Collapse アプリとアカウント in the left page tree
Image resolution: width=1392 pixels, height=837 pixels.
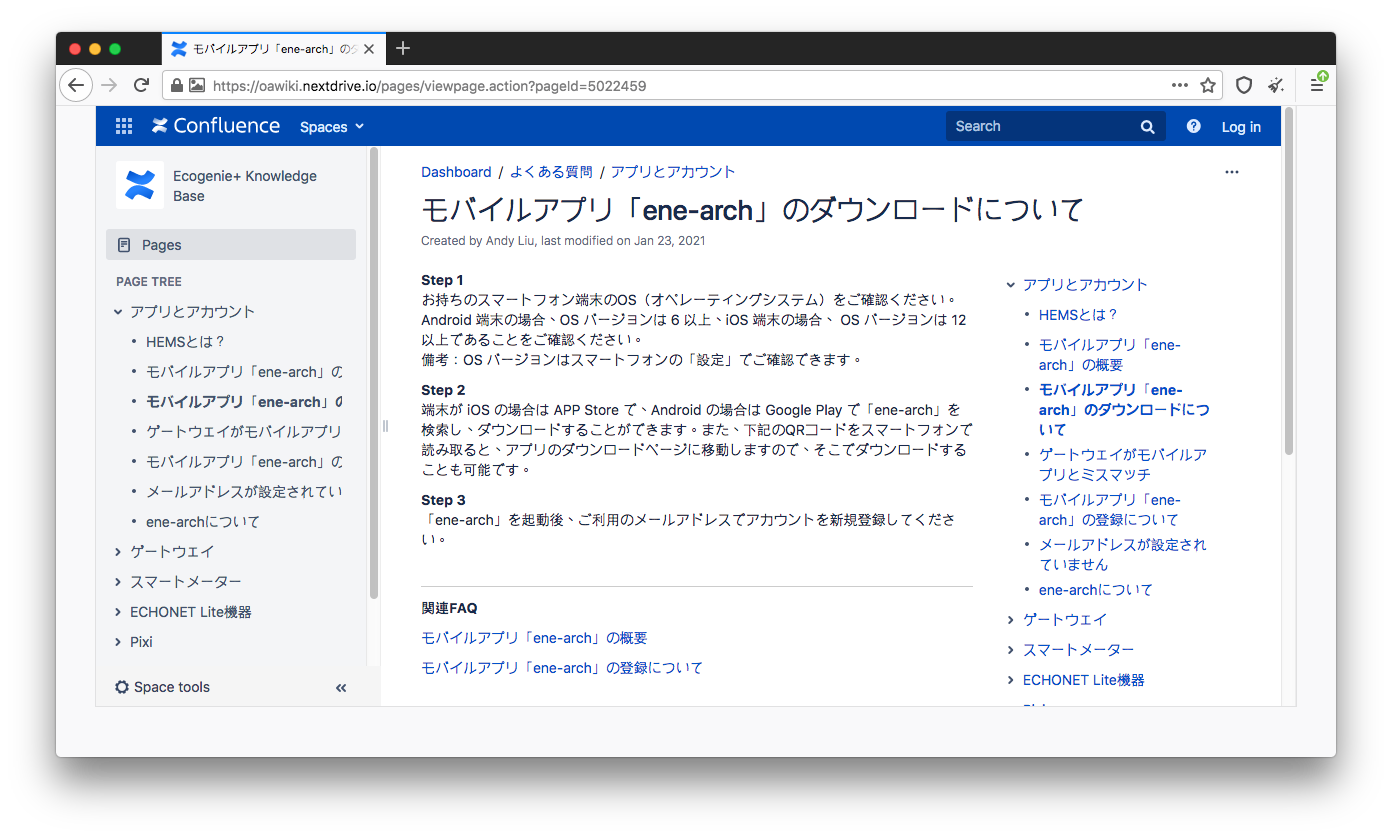pyautogui.click(x=118, y=312)
